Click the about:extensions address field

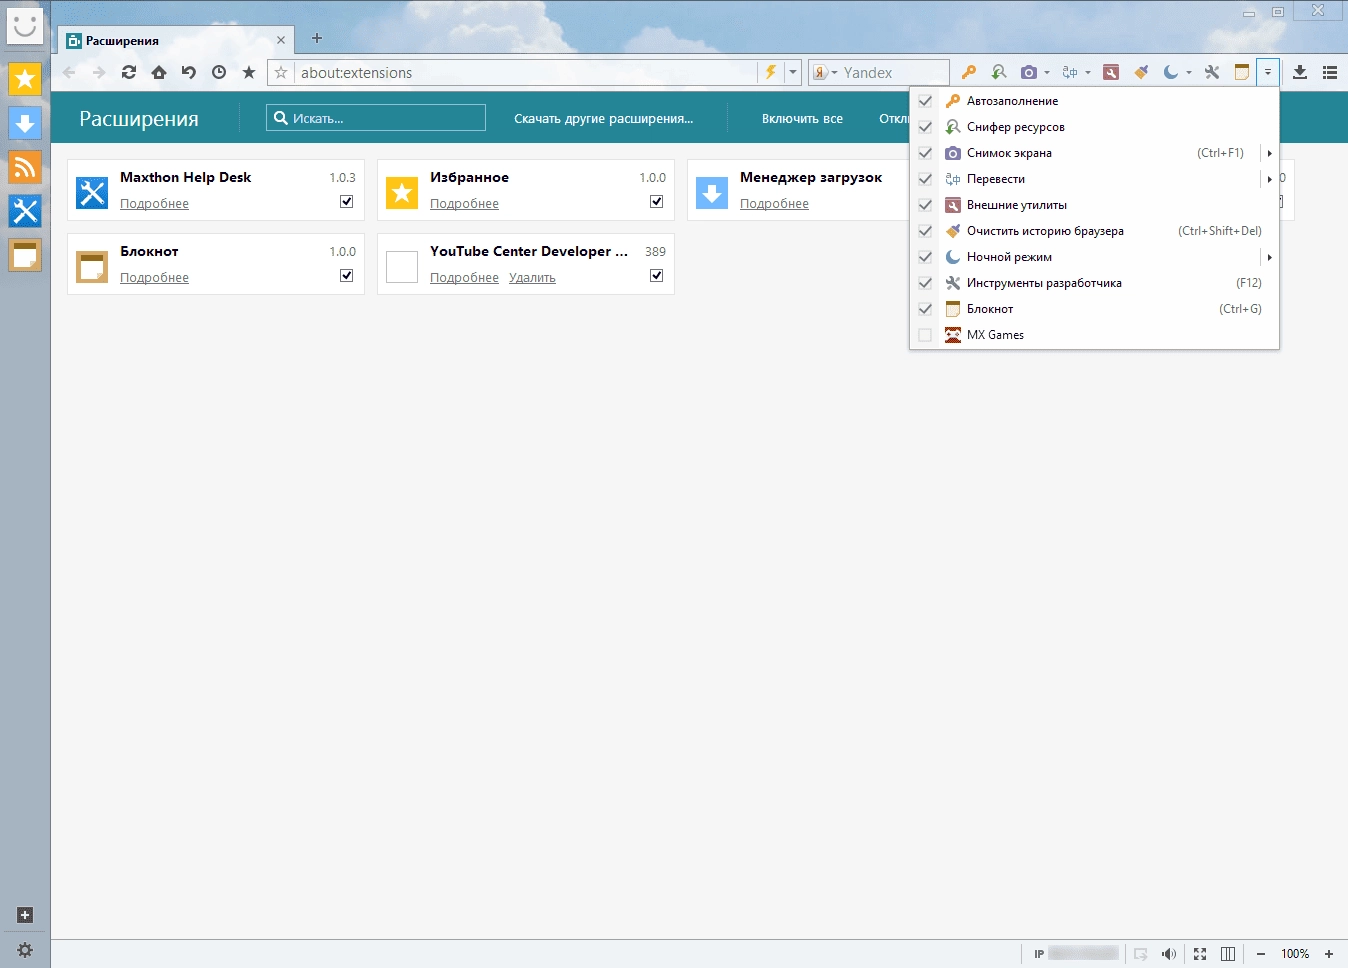tap(527, 72)
